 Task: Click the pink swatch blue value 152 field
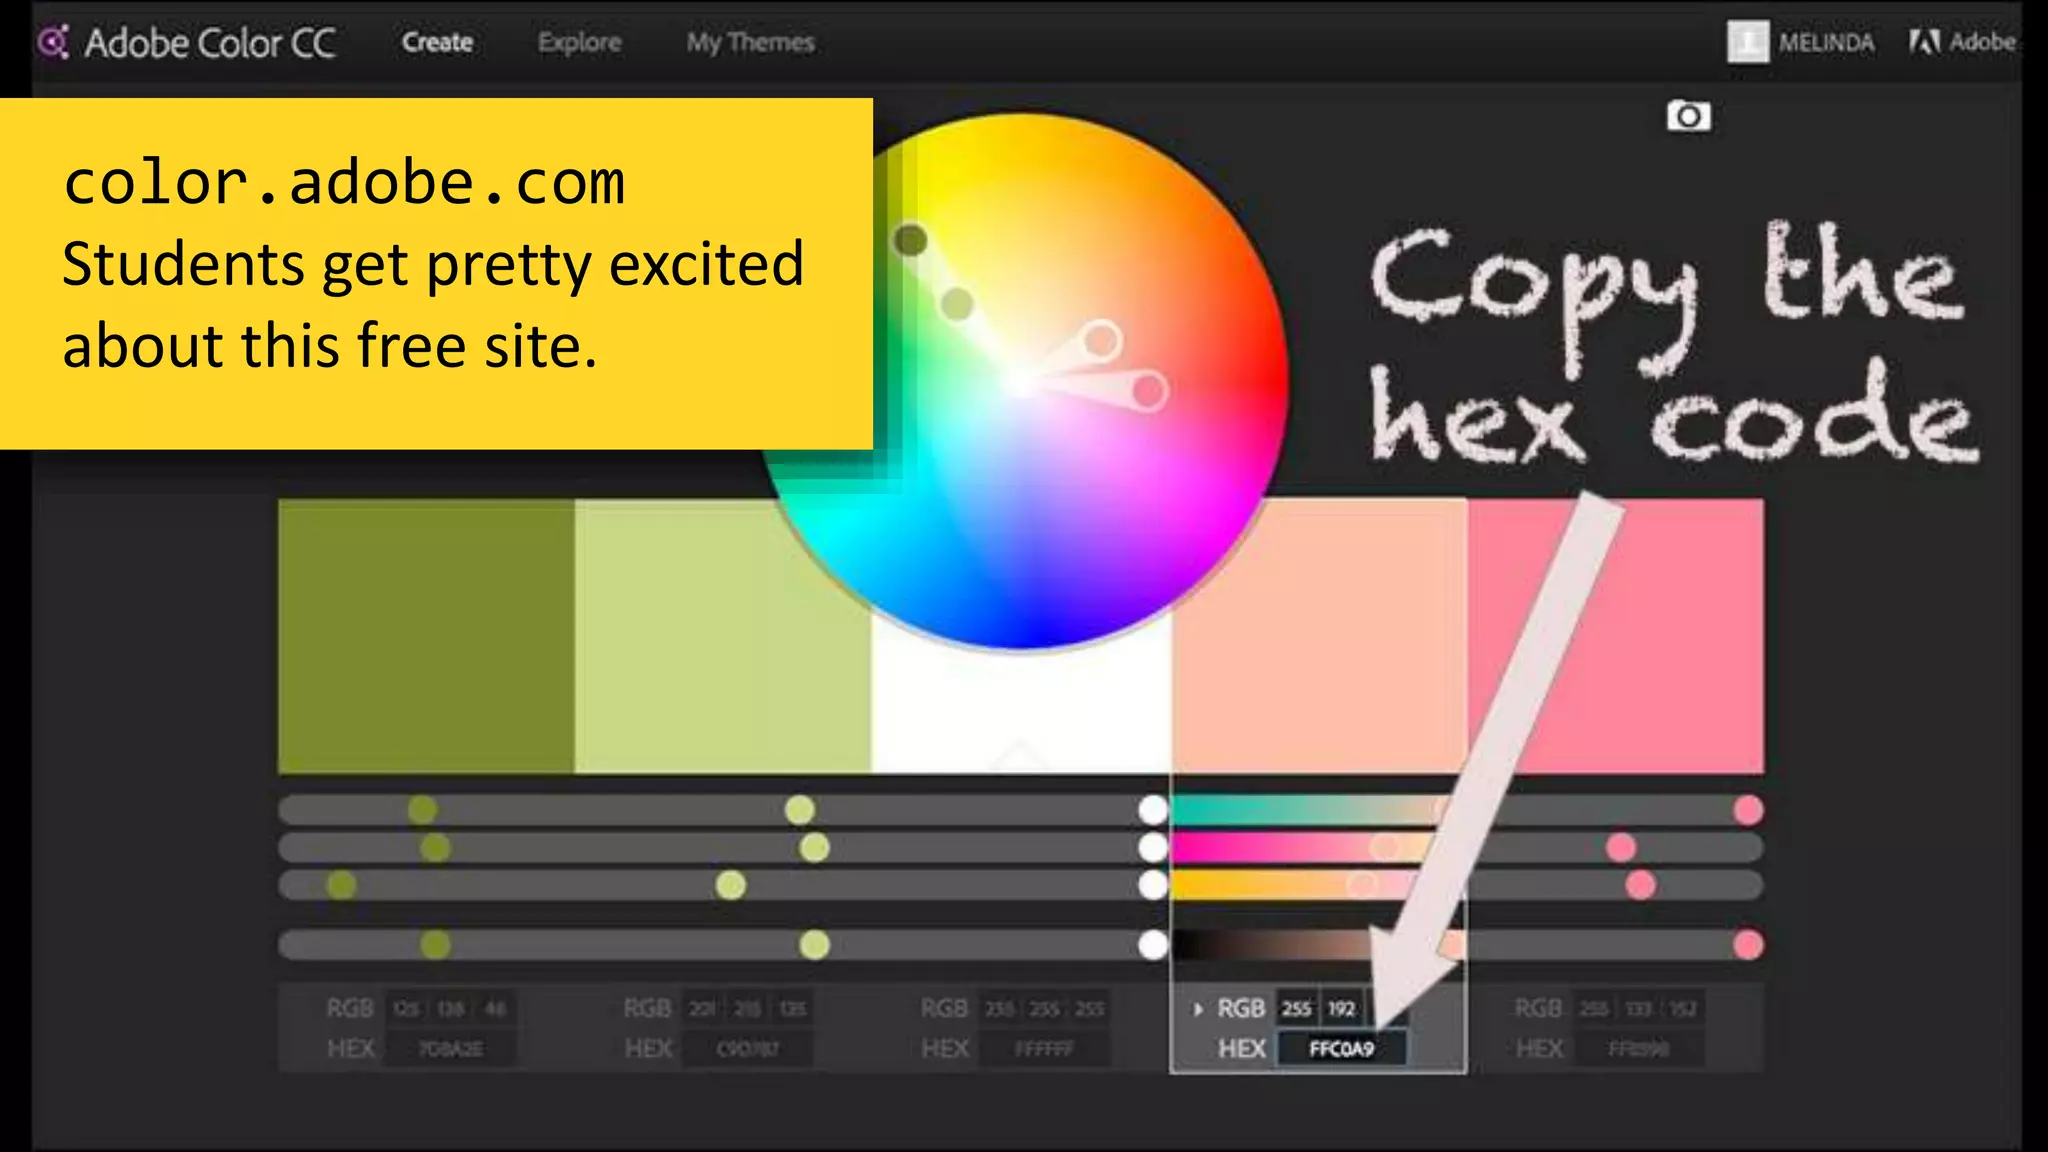pos(1684,1009)
